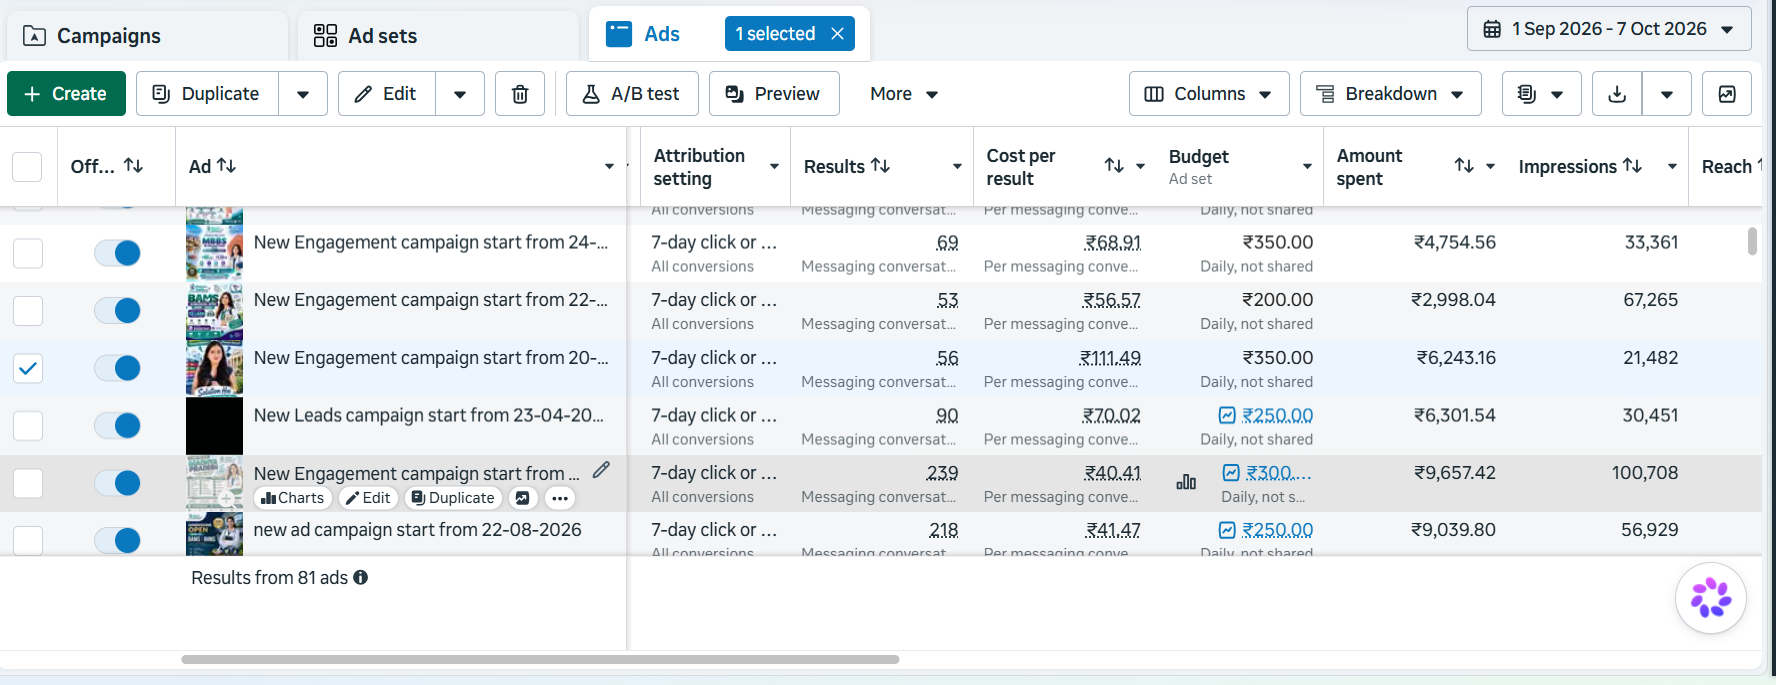Image resolution: width=1776 pixels, height=685 pixels.
Task: Sort the Ad column
Action: (x=227, y=166)
